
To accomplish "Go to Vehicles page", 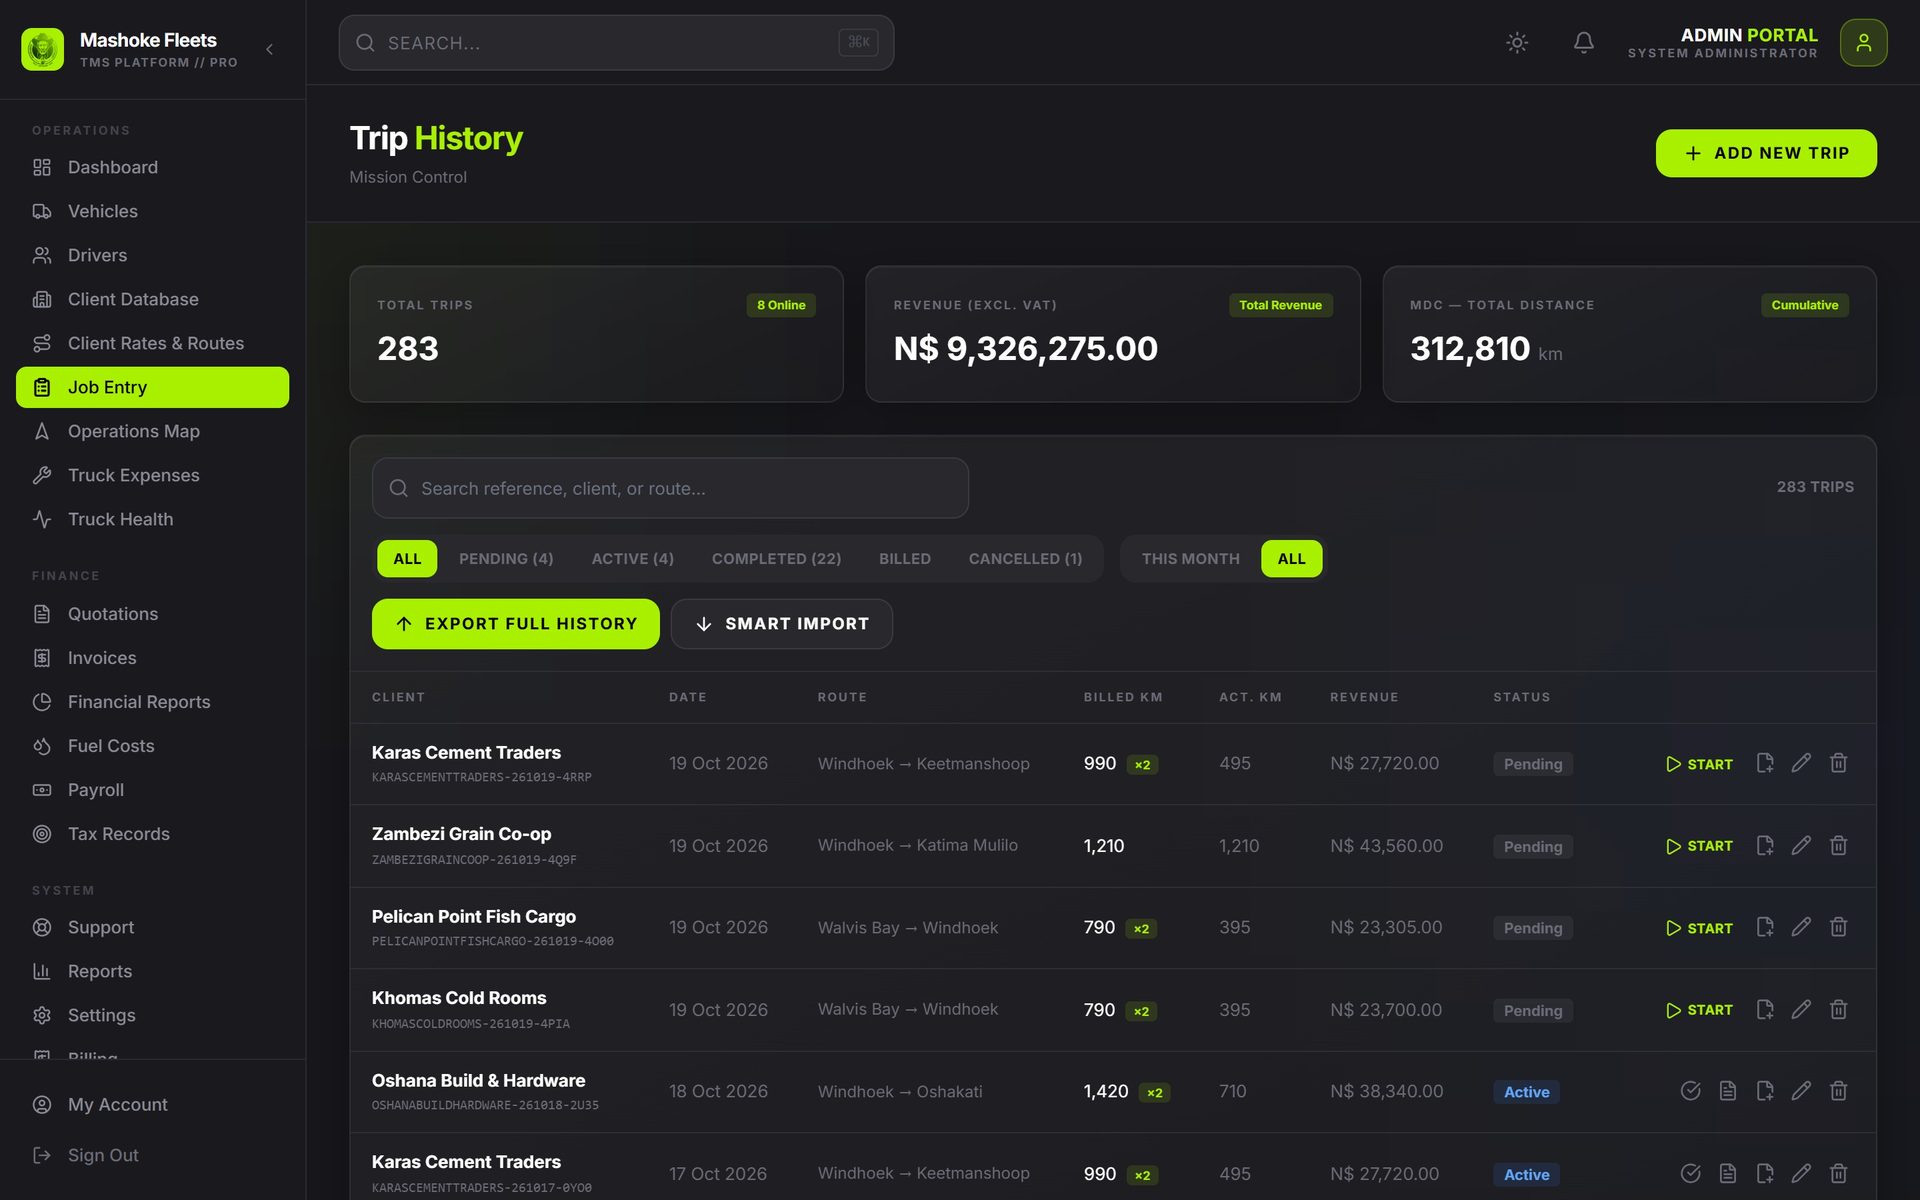I will click(x=152, y=211).
